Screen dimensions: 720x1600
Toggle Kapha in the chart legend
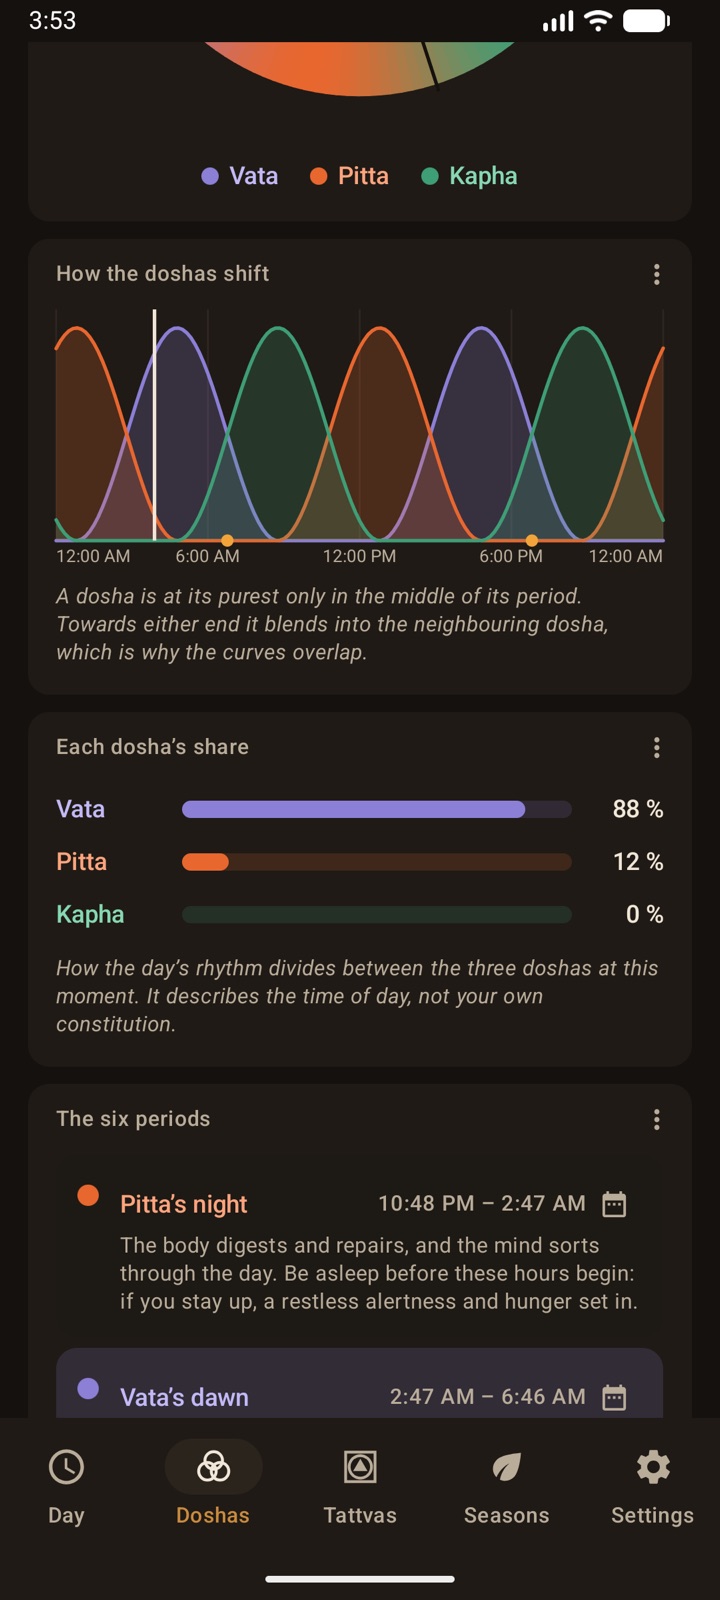469,176
